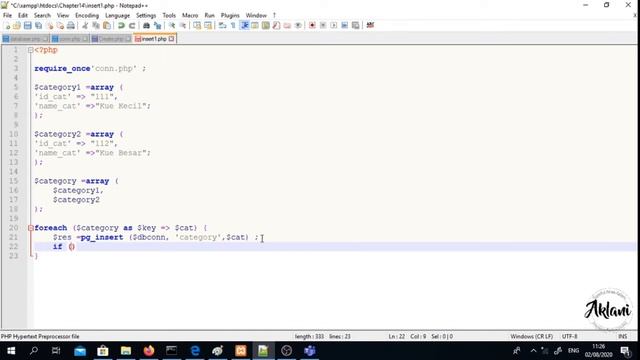This screenshot has height=360, width=640.
Task: Switch to the insert1.php tab
Action: pyautogui.click(x=154, y=39)
